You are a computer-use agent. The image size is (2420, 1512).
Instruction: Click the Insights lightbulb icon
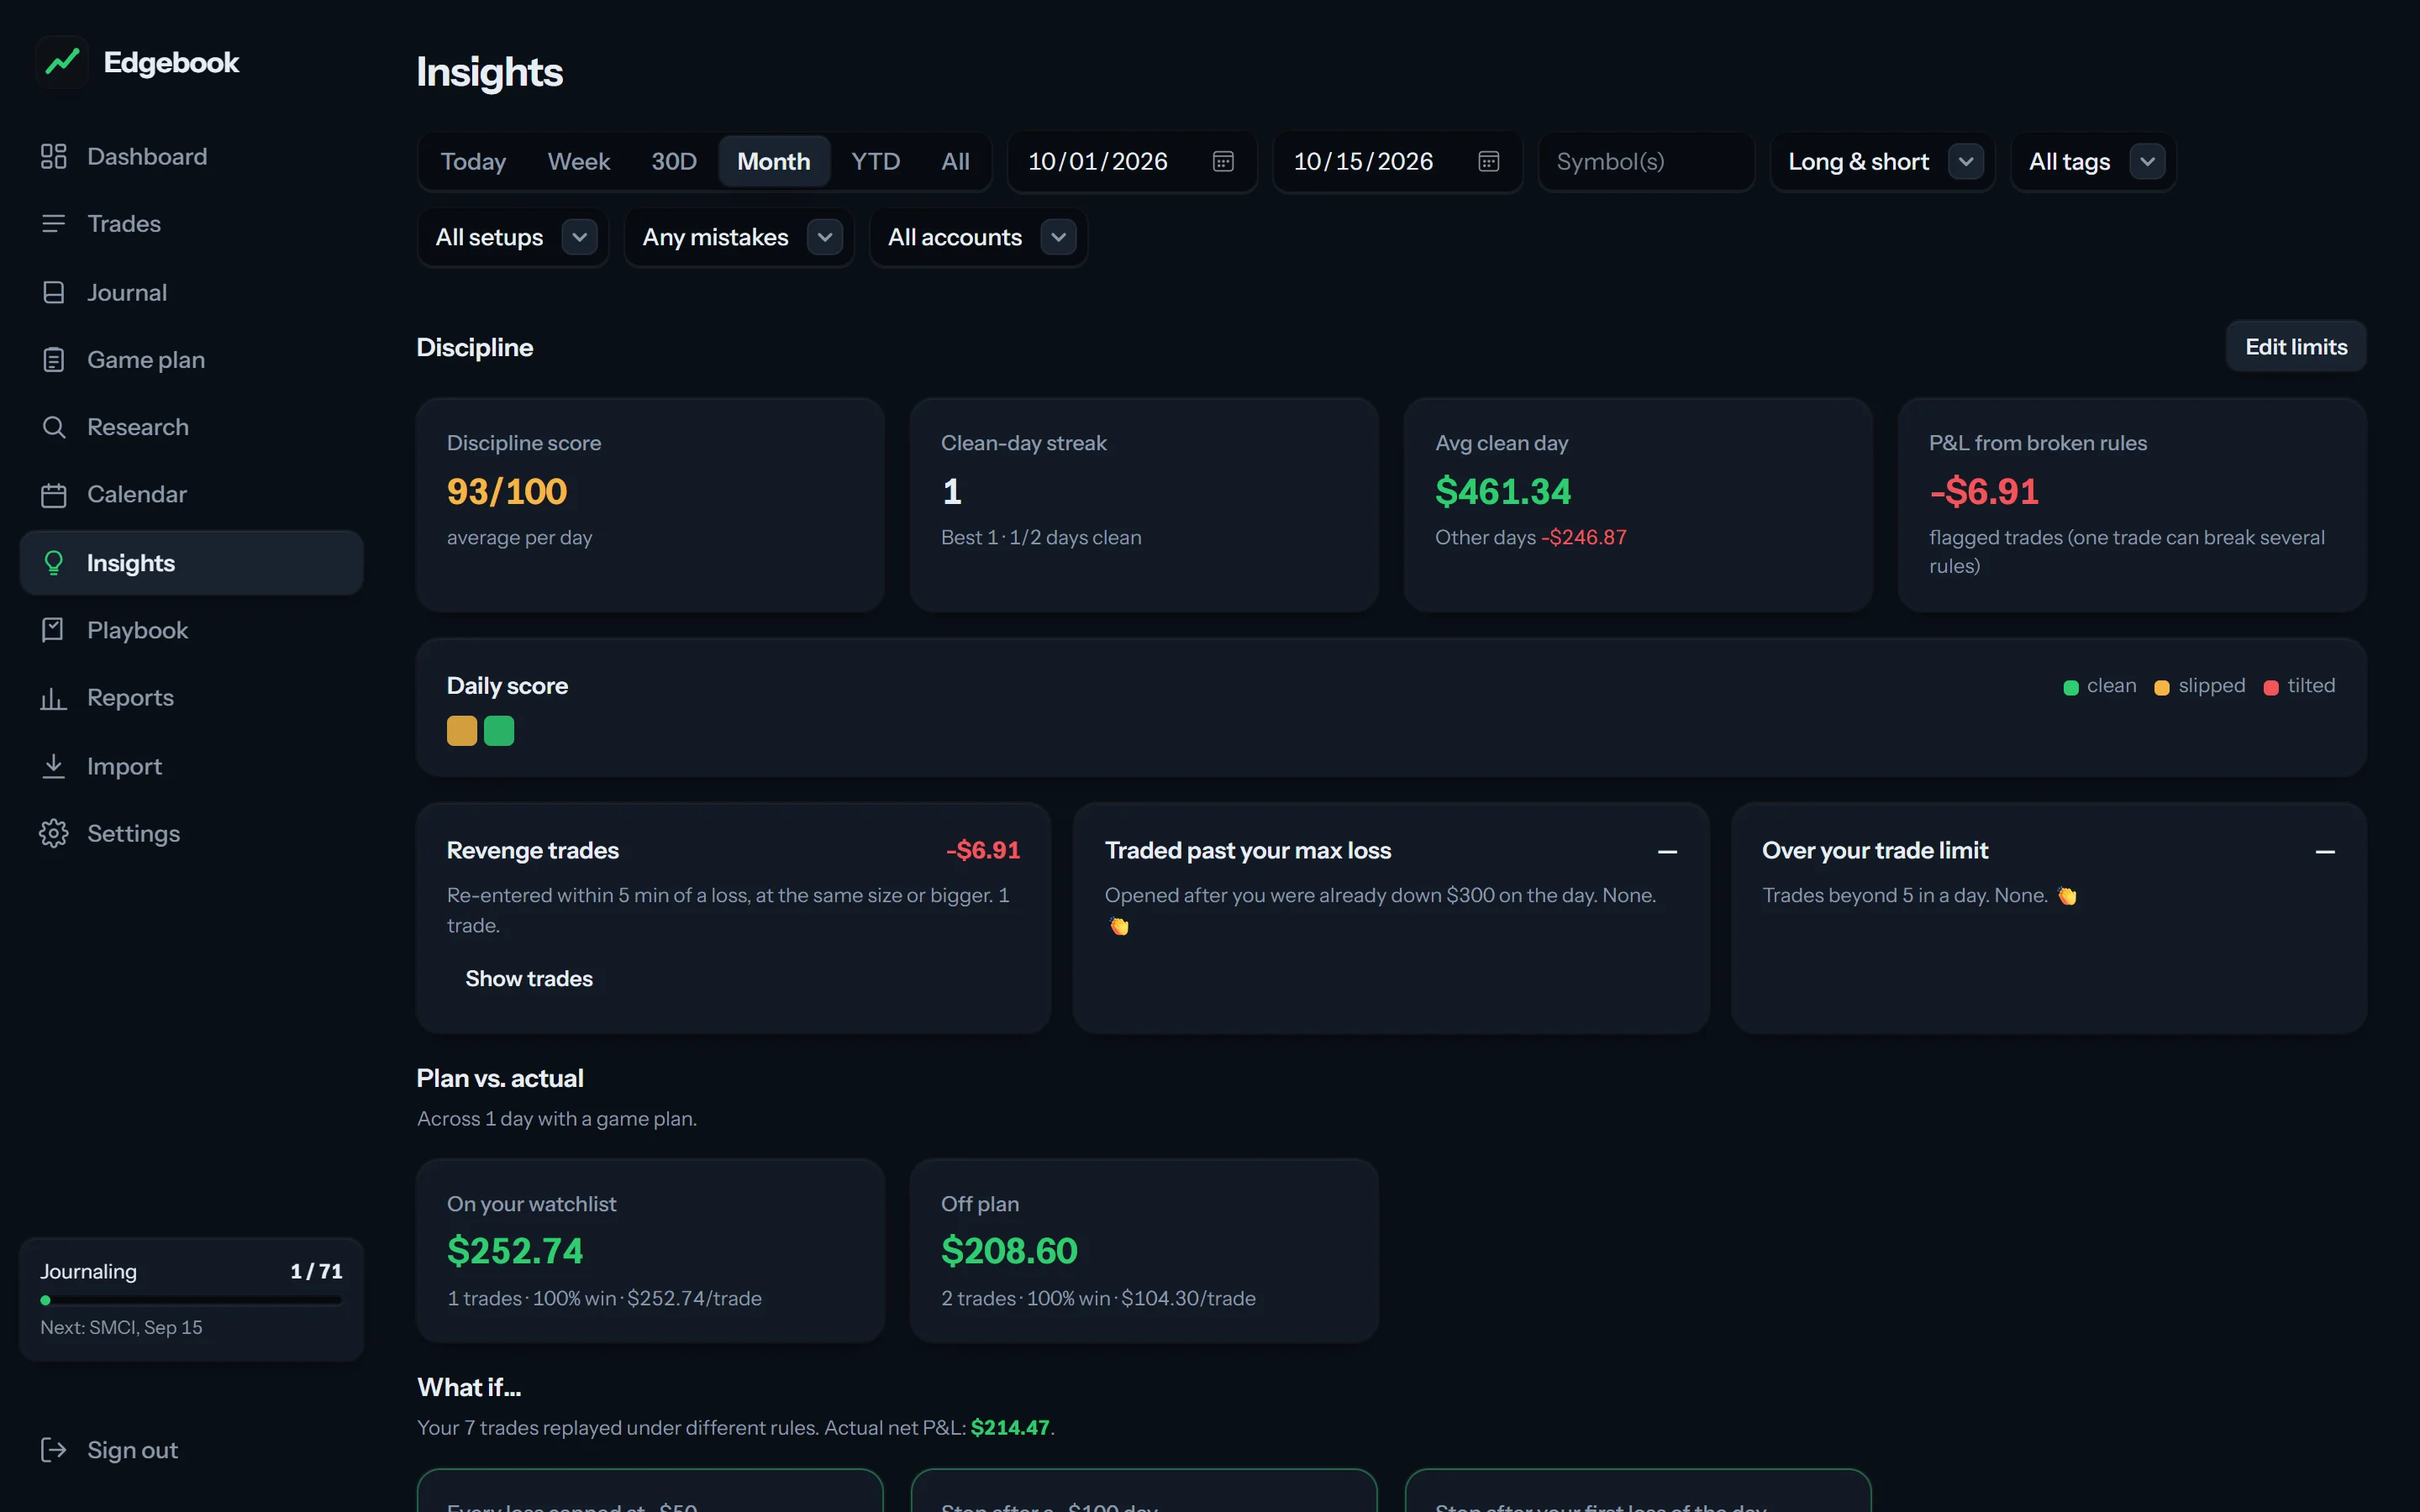[x=53, y=563]
